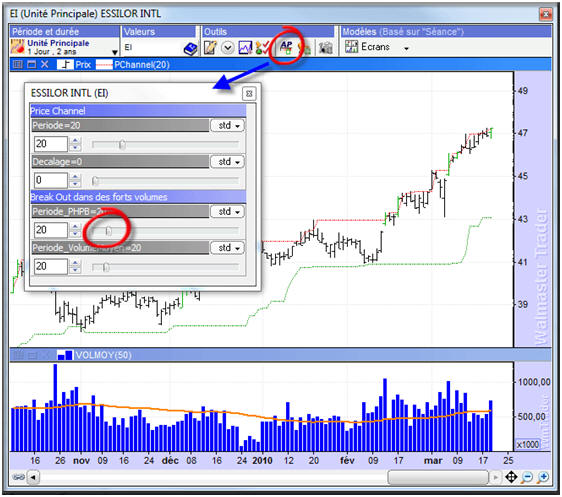This screenshot has width=562, height=497.
Task: Select the Break Out dans des forts volumes header
Action: pyautogui.click(x=138, y=197)
